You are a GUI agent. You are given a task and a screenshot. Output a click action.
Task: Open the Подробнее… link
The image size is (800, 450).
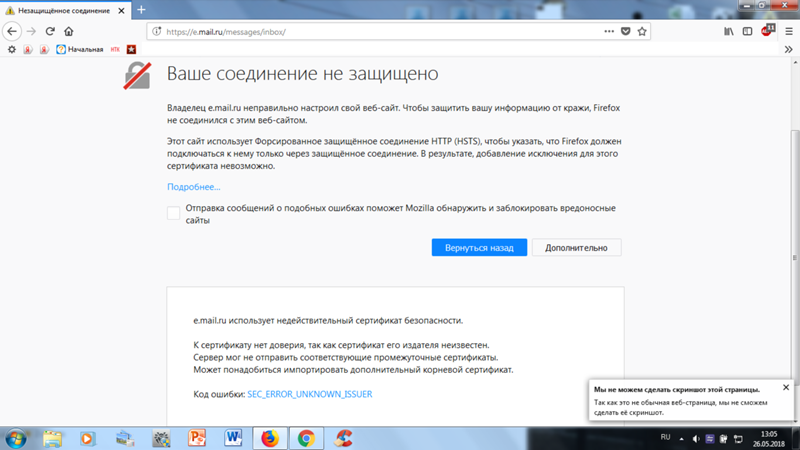(x=193, y=187)
